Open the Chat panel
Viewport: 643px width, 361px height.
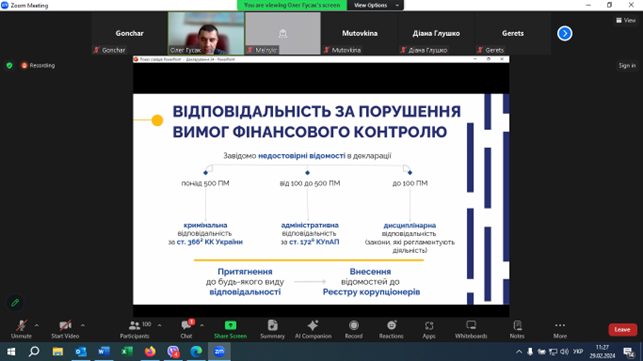pos(187,329)
